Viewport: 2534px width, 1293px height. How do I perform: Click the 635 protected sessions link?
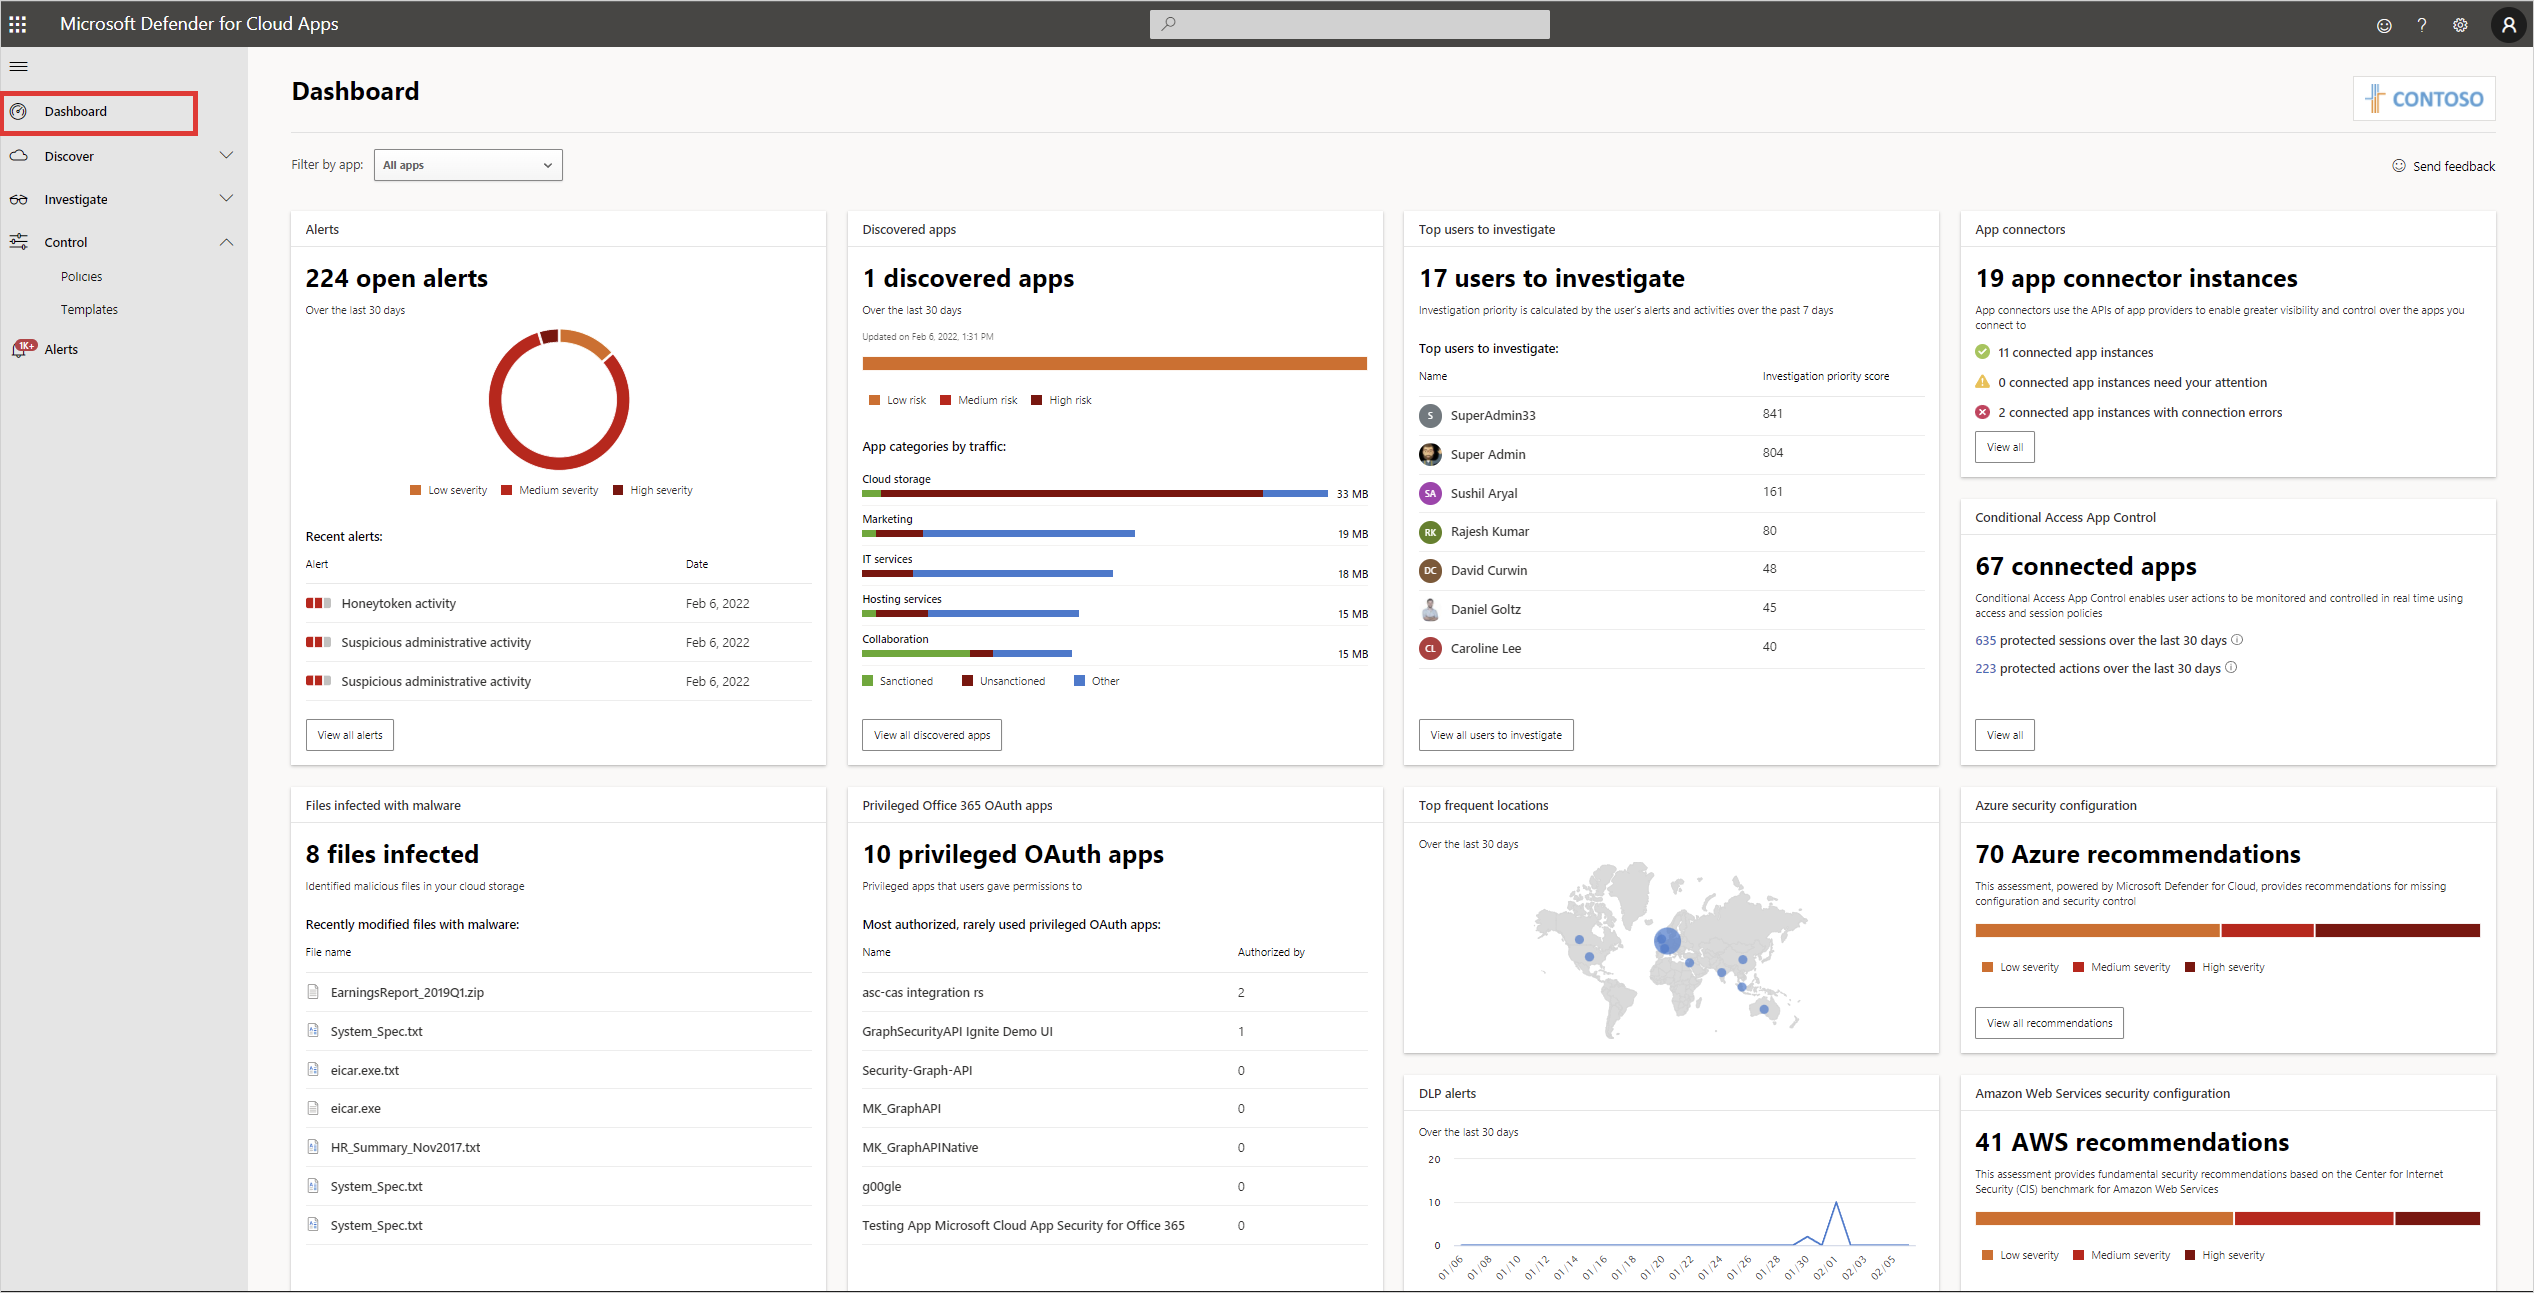1985,641
